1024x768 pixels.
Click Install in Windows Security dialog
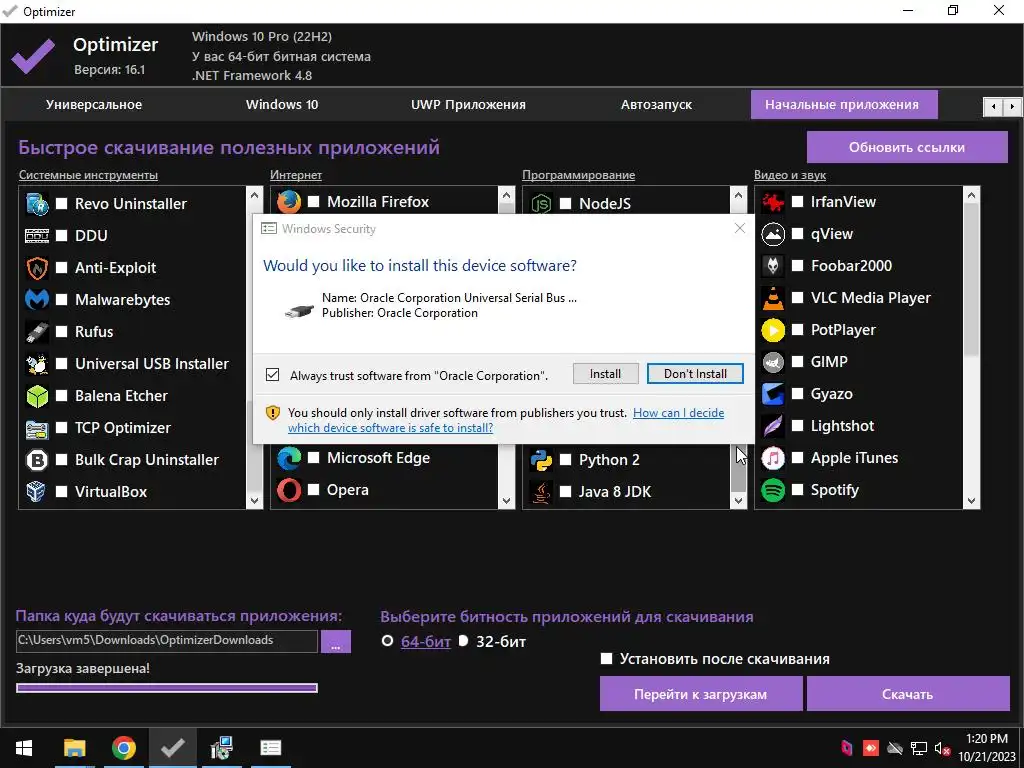(x=605, y=374)
